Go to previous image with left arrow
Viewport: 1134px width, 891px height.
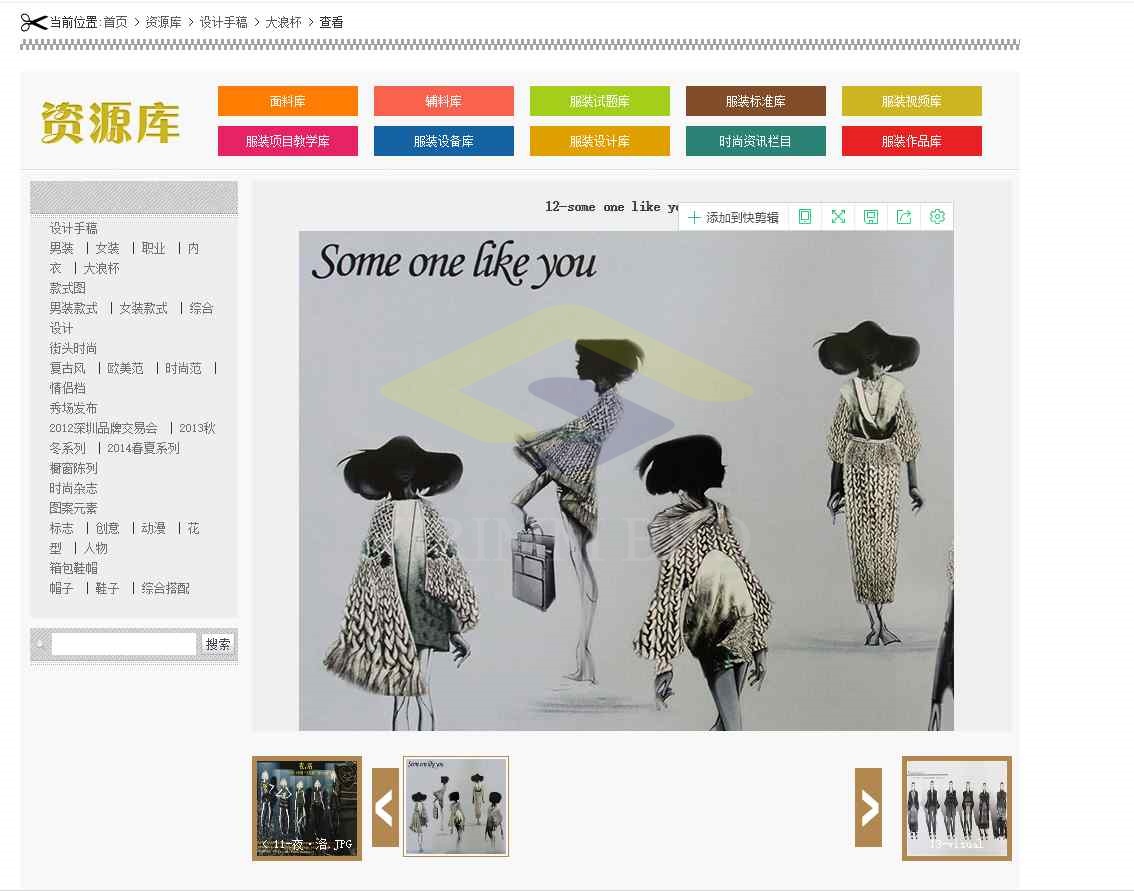385,807
